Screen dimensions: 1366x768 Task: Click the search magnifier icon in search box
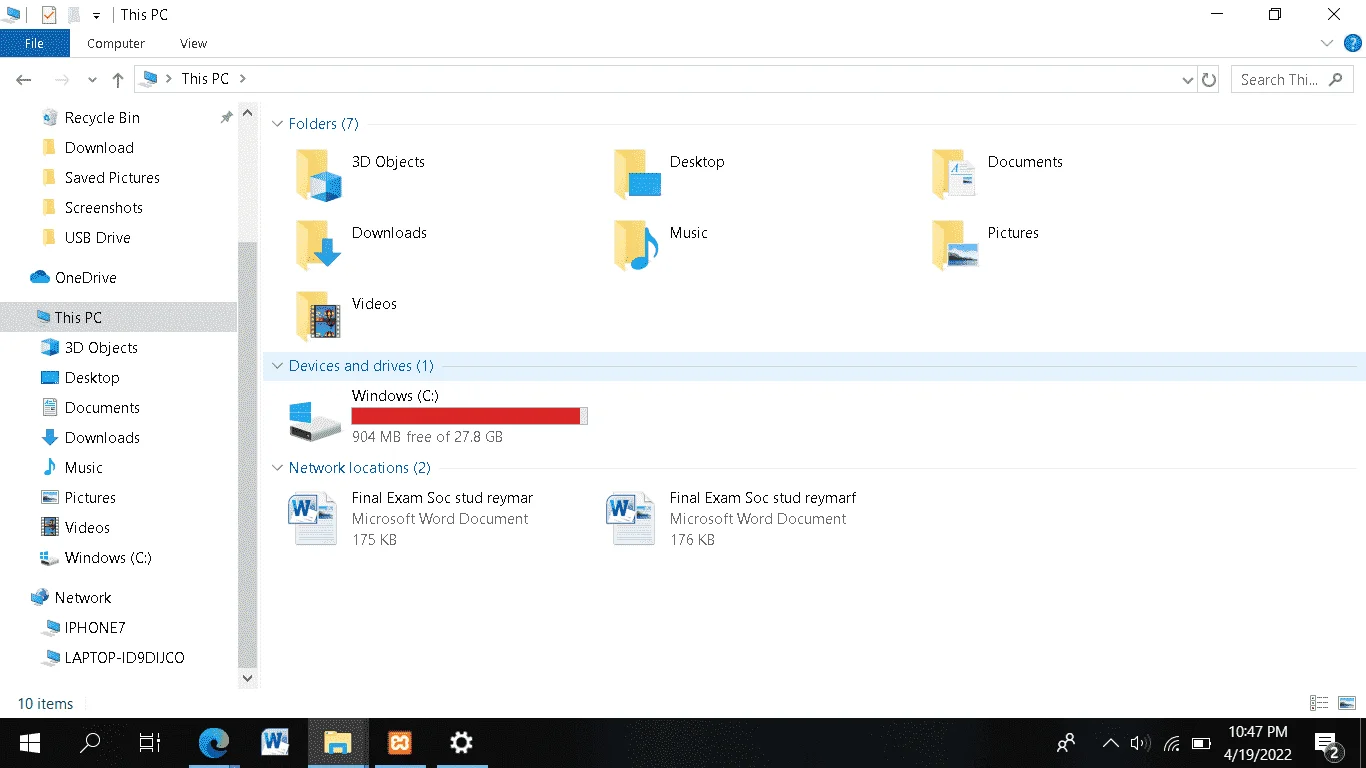[x=1336, y=80]
